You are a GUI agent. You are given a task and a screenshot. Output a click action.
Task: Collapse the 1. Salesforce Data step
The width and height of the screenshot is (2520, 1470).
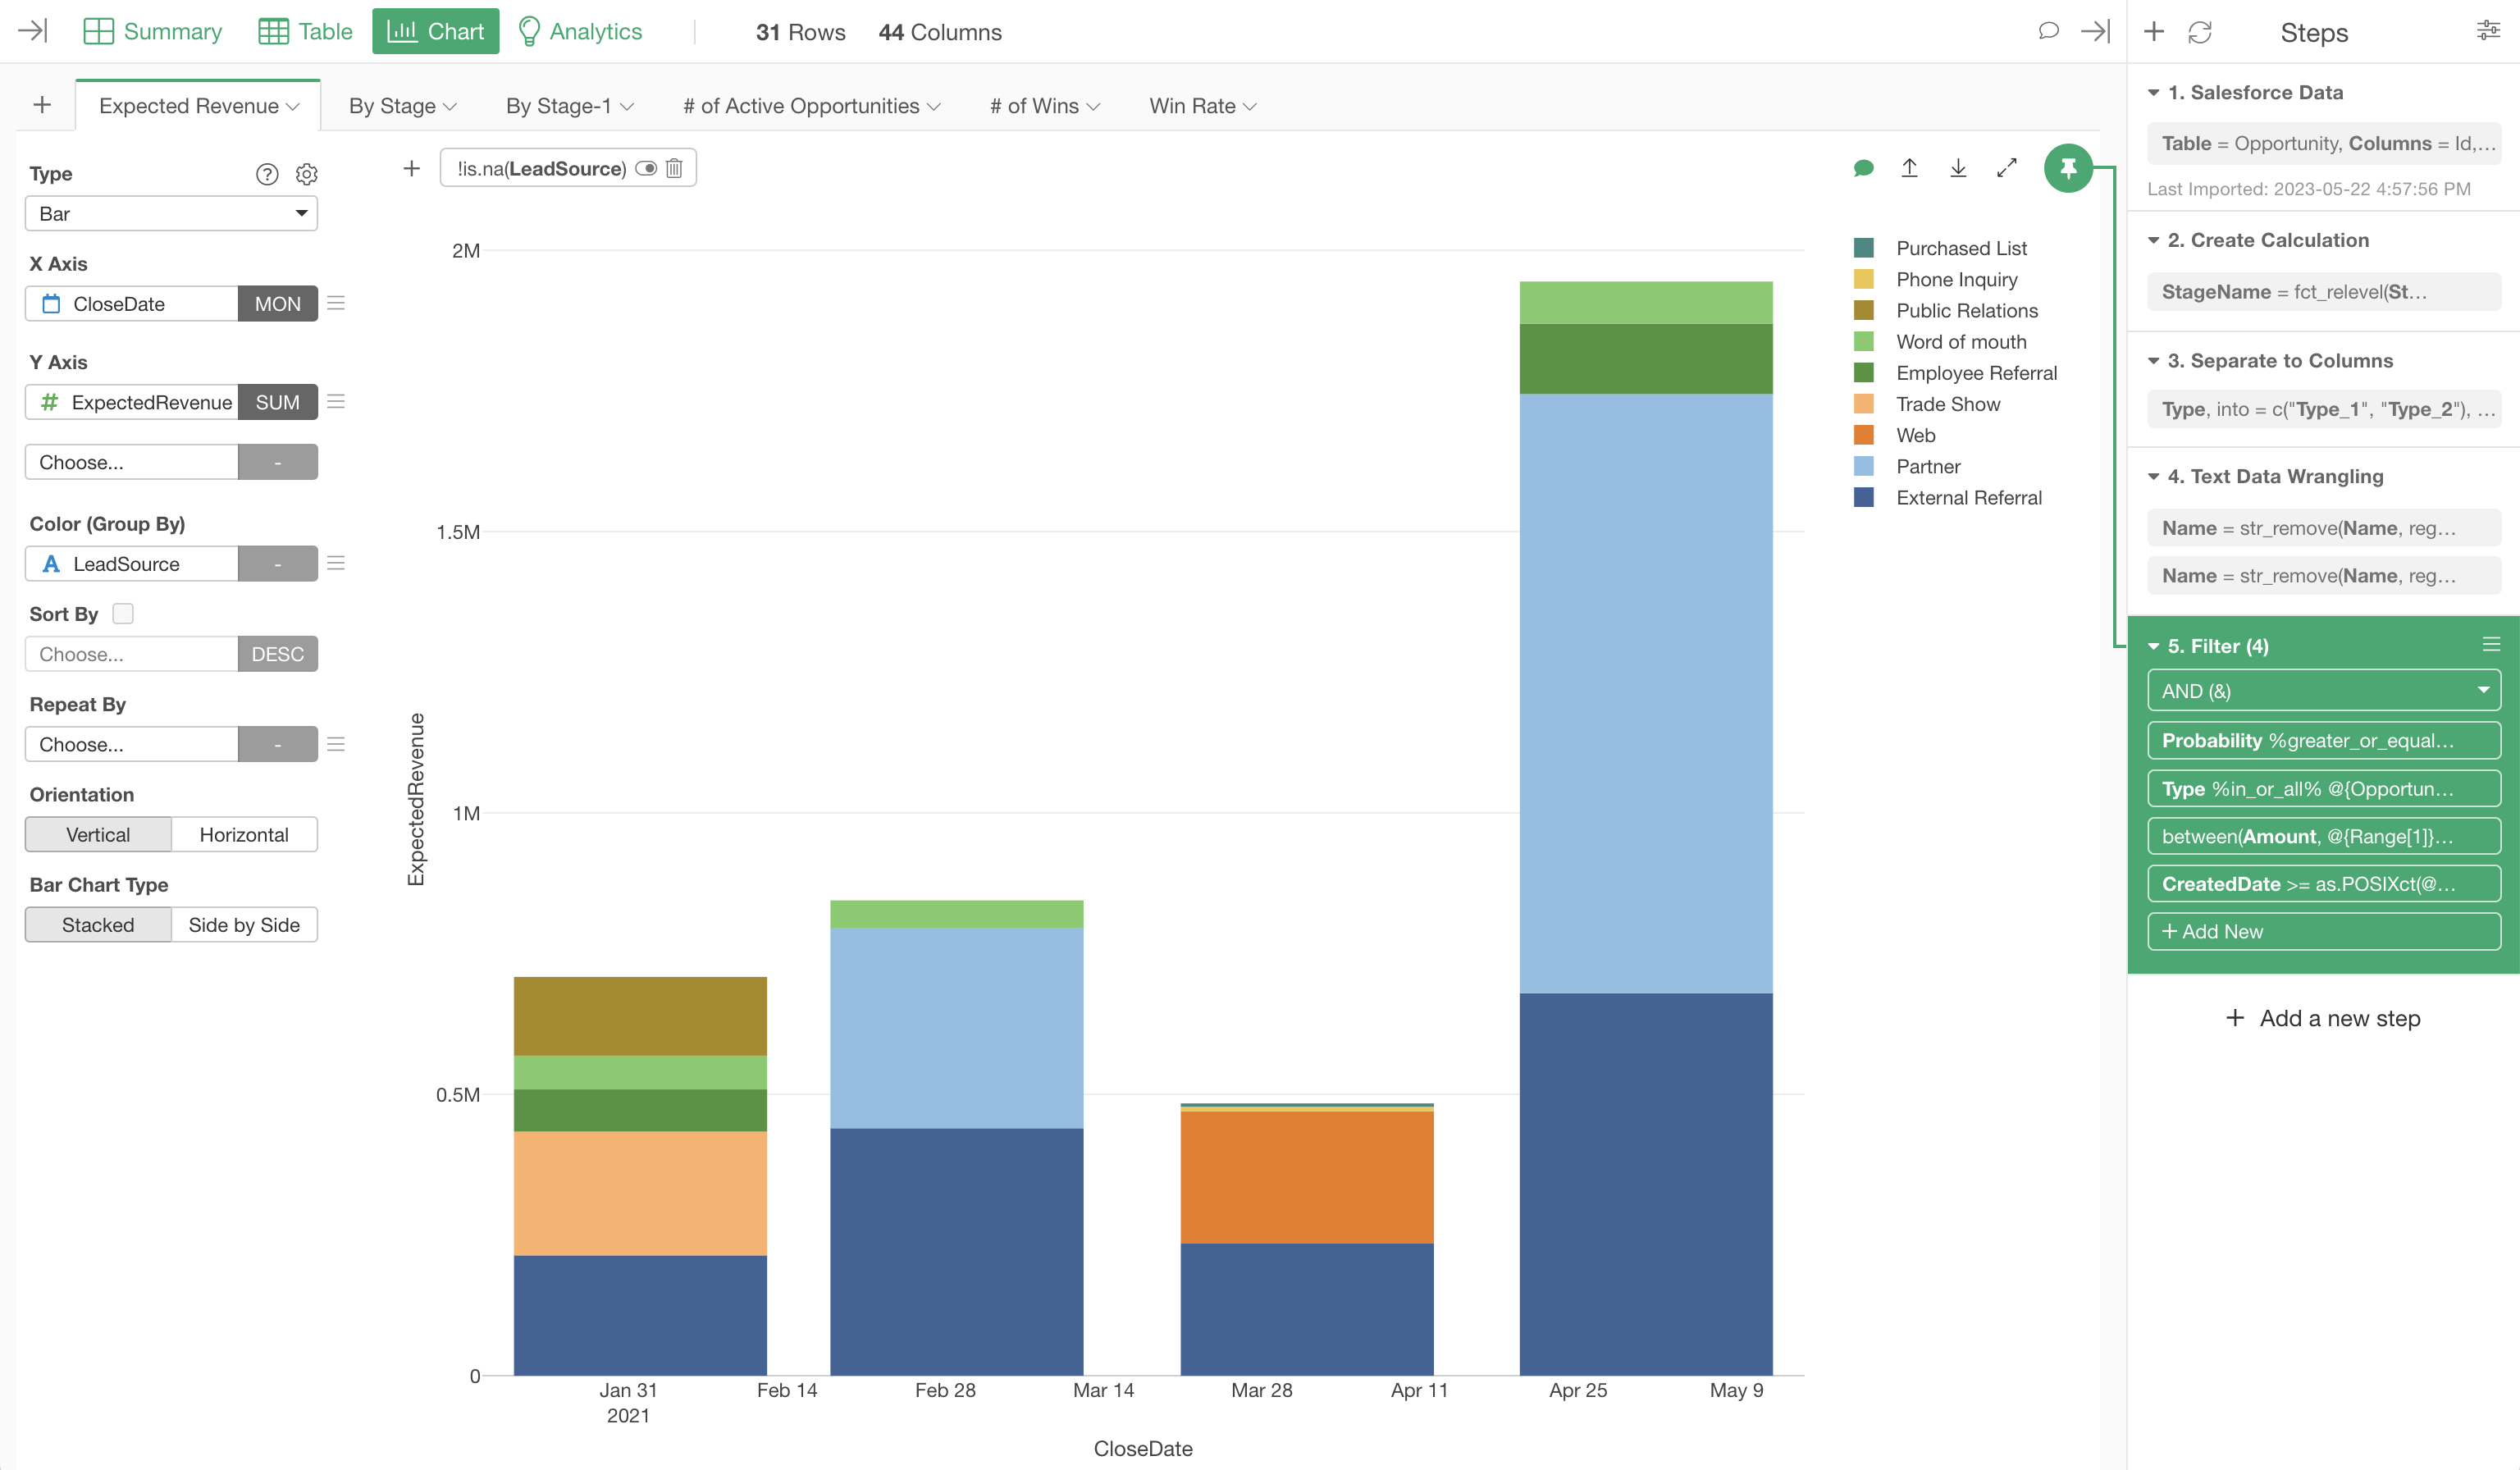2153,92
